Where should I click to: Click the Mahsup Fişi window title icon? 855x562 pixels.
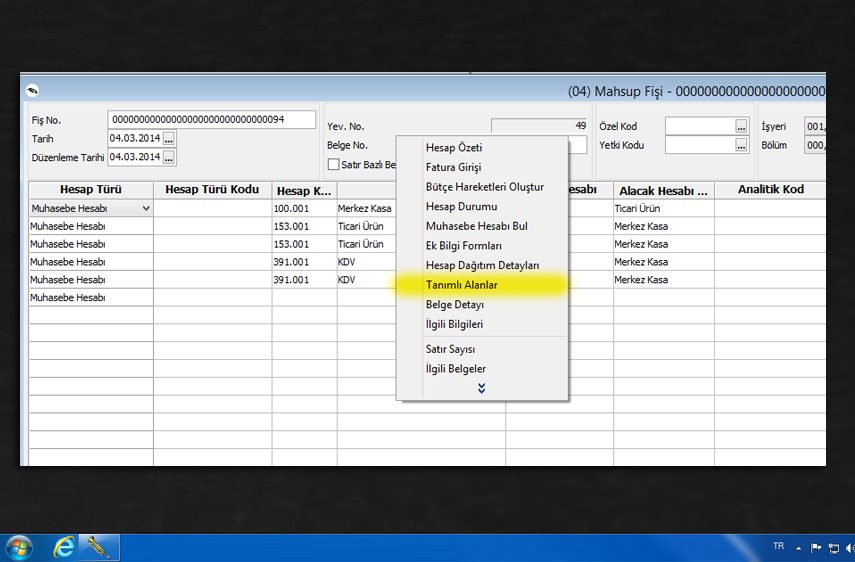[32, 90]
